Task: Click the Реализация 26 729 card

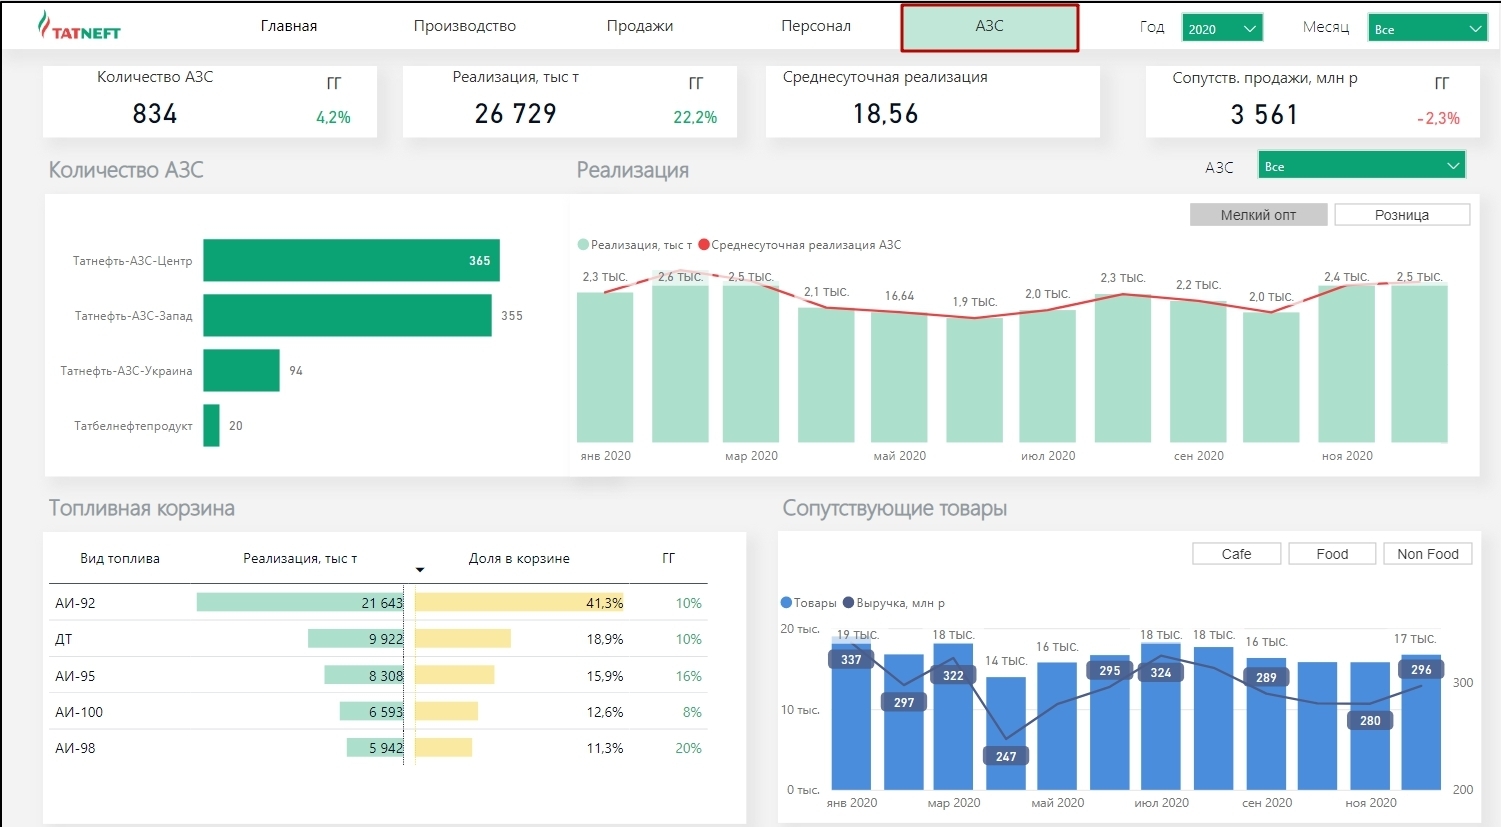Action: 570,101
